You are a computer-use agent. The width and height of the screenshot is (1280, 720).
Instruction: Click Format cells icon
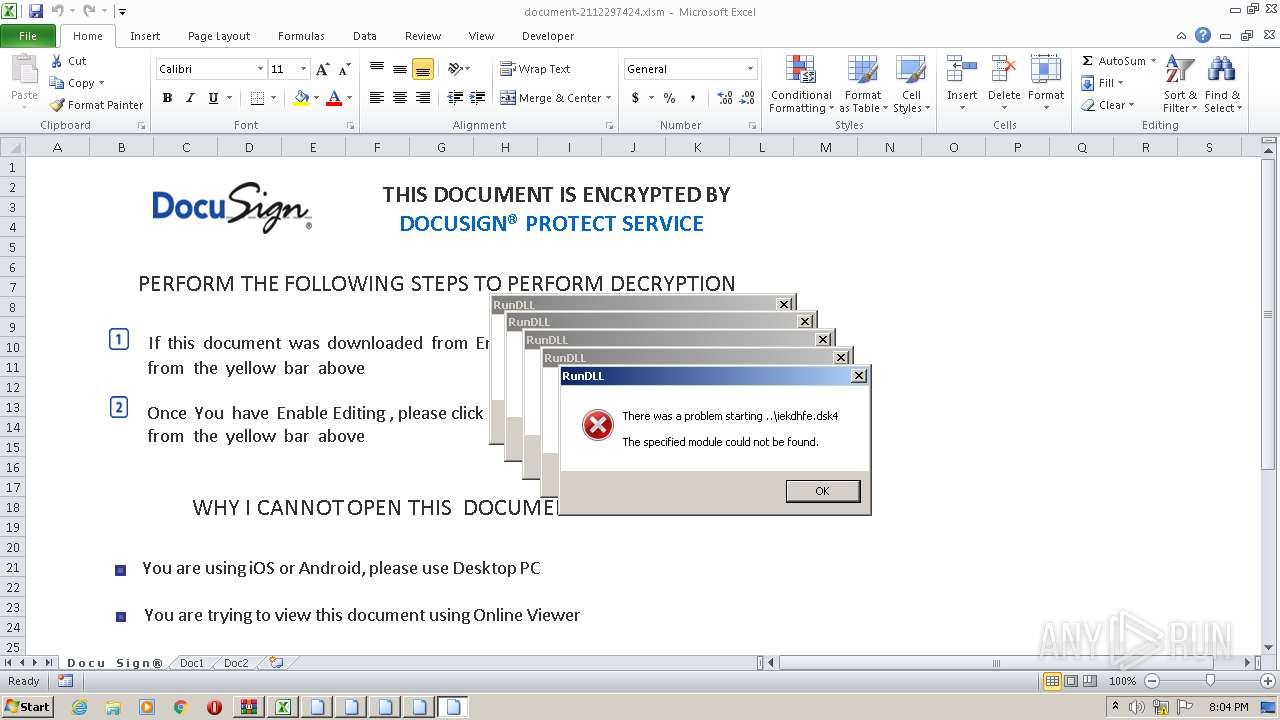pos(1046,69)
